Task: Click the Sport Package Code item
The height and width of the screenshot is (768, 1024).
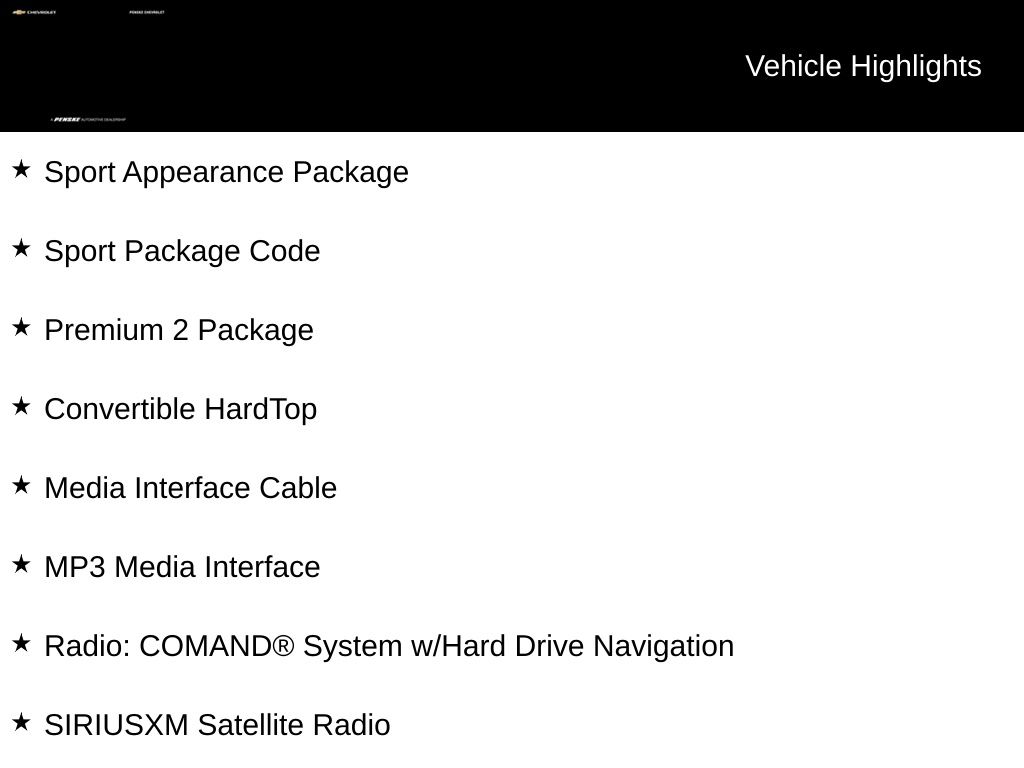Action: pyautogui.click(x=182, y=251)
